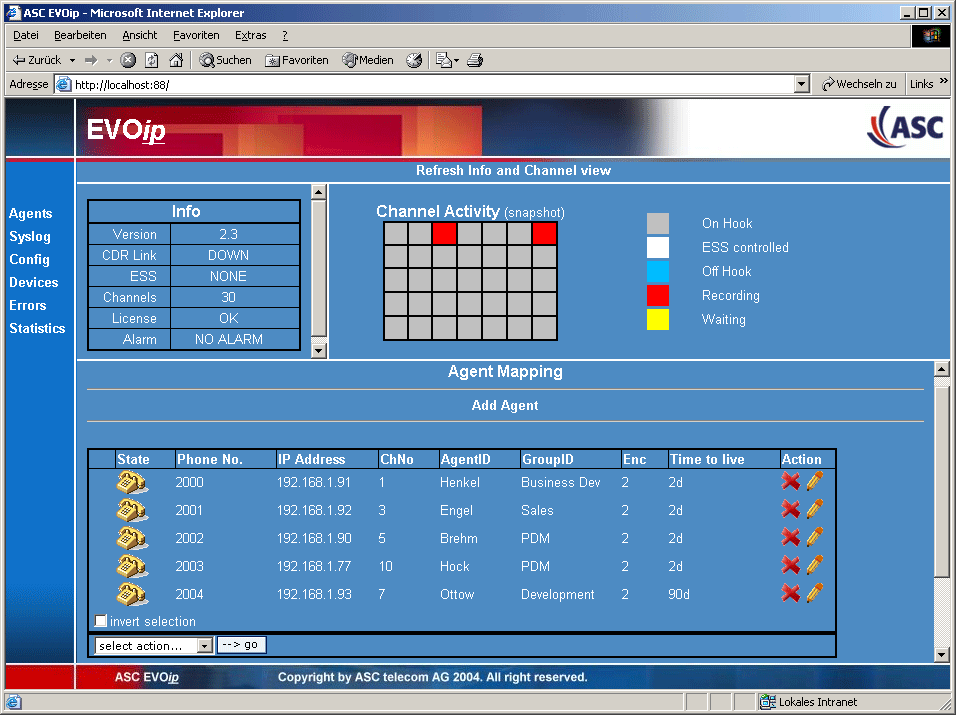
Task: Open the Favoriten menu
Action: pos(196,35)
